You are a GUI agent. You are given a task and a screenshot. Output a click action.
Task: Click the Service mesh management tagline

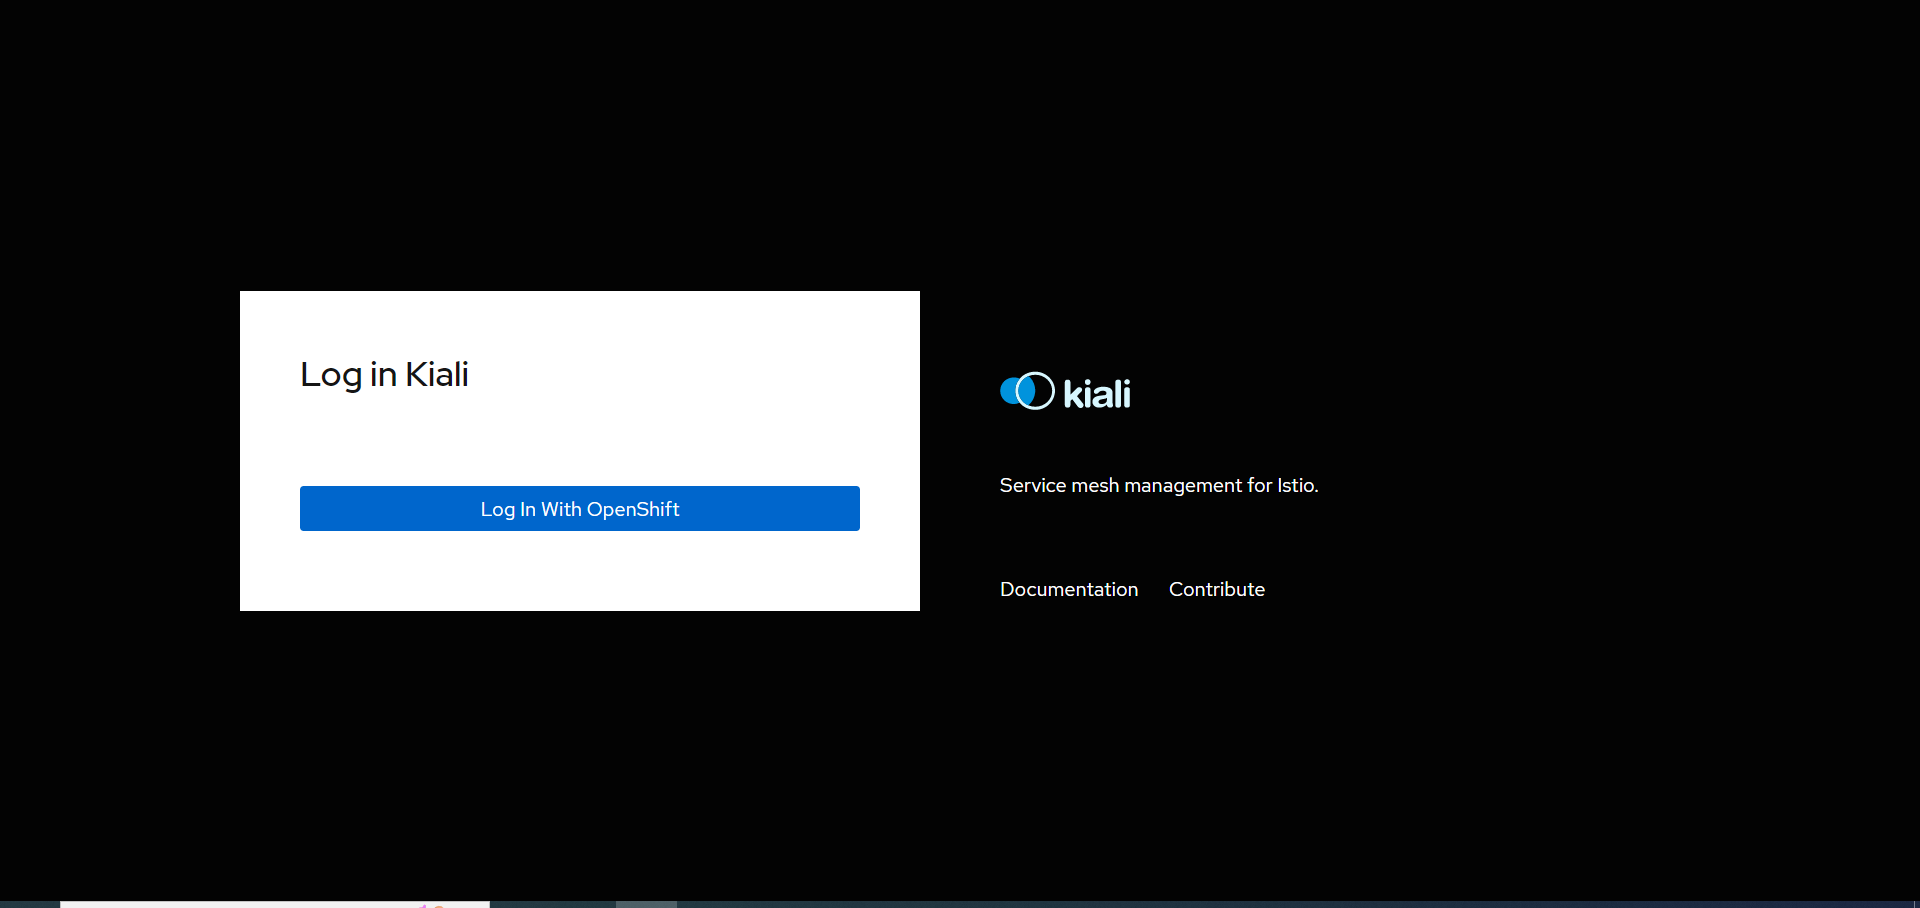[x=1158, y=485]
